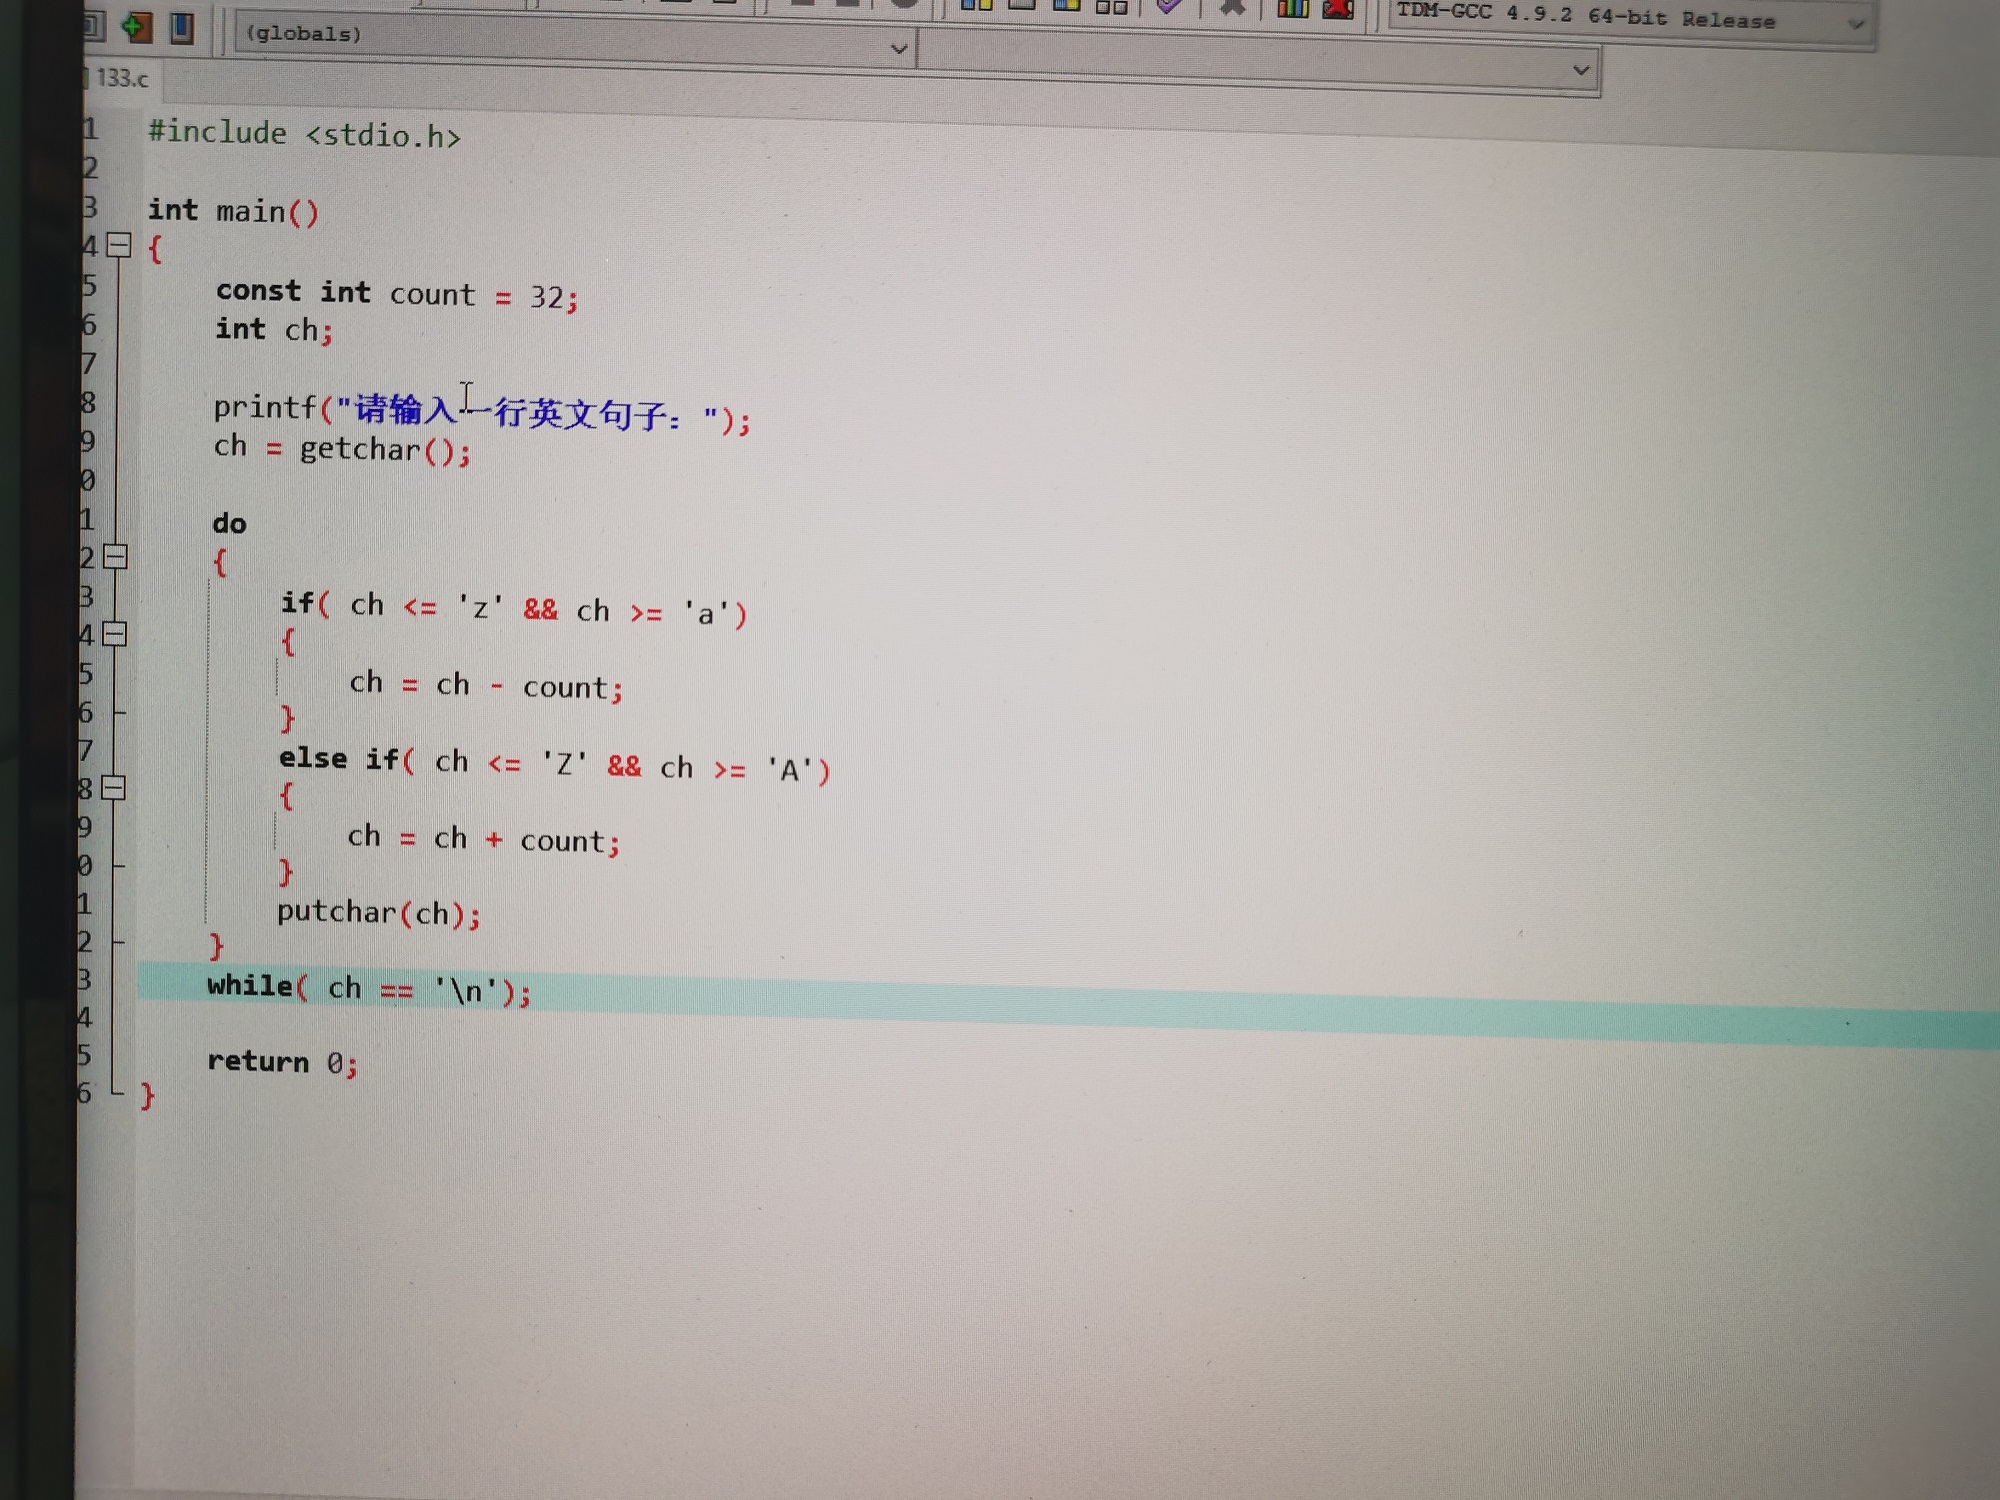Image resolution: width=2000 pixels, height=1500 pixels.
Task: Click the uppercase range check else if line
Action: (554, 764)
